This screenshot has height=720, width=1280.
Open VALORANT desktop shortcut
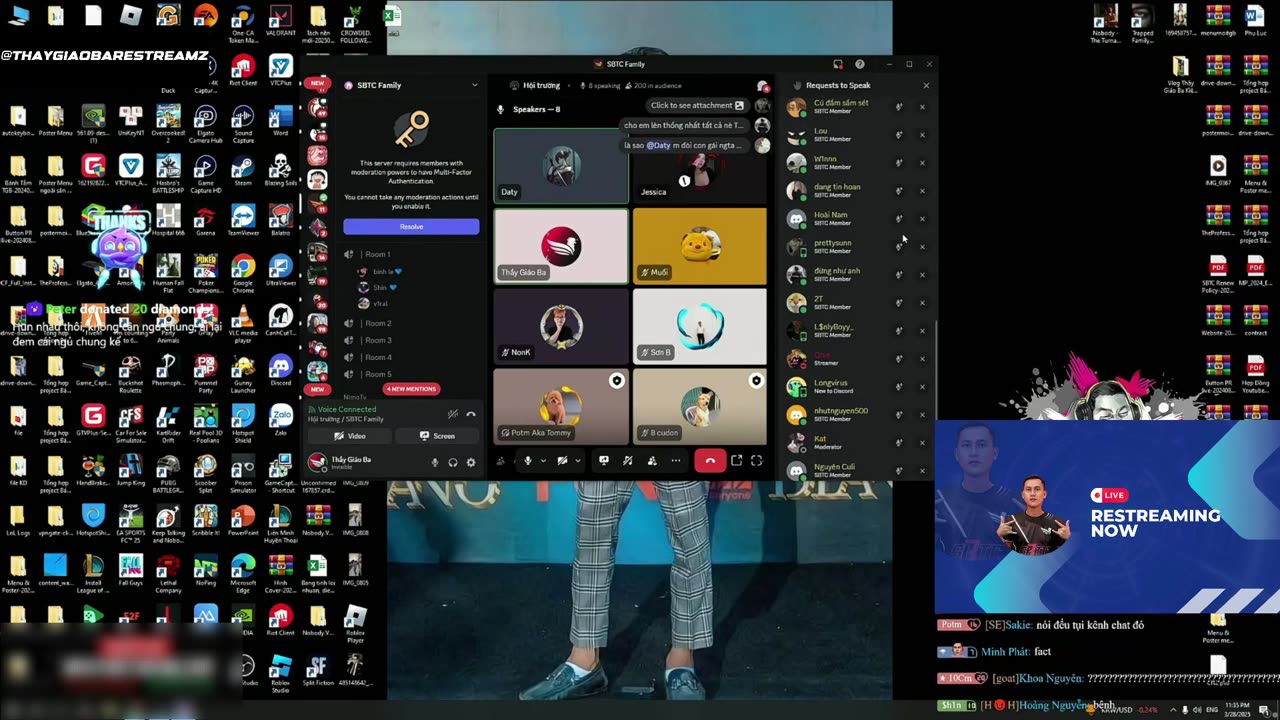[x=281, y=21]
